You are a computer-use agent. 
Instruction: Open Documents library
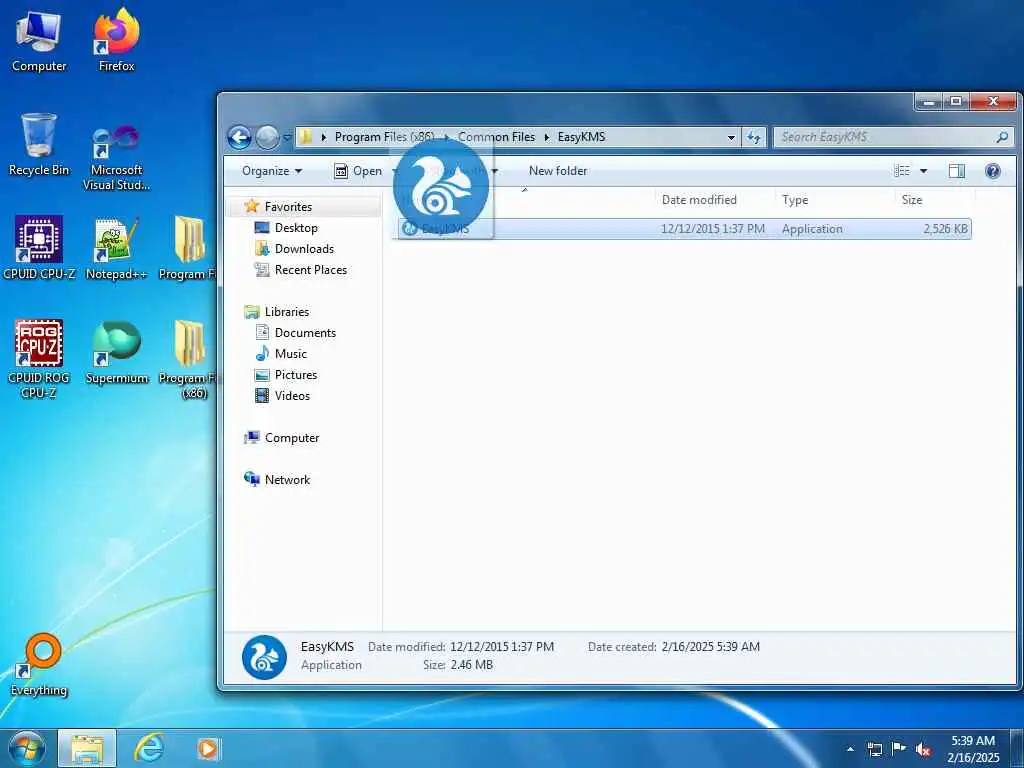point(305,332)
